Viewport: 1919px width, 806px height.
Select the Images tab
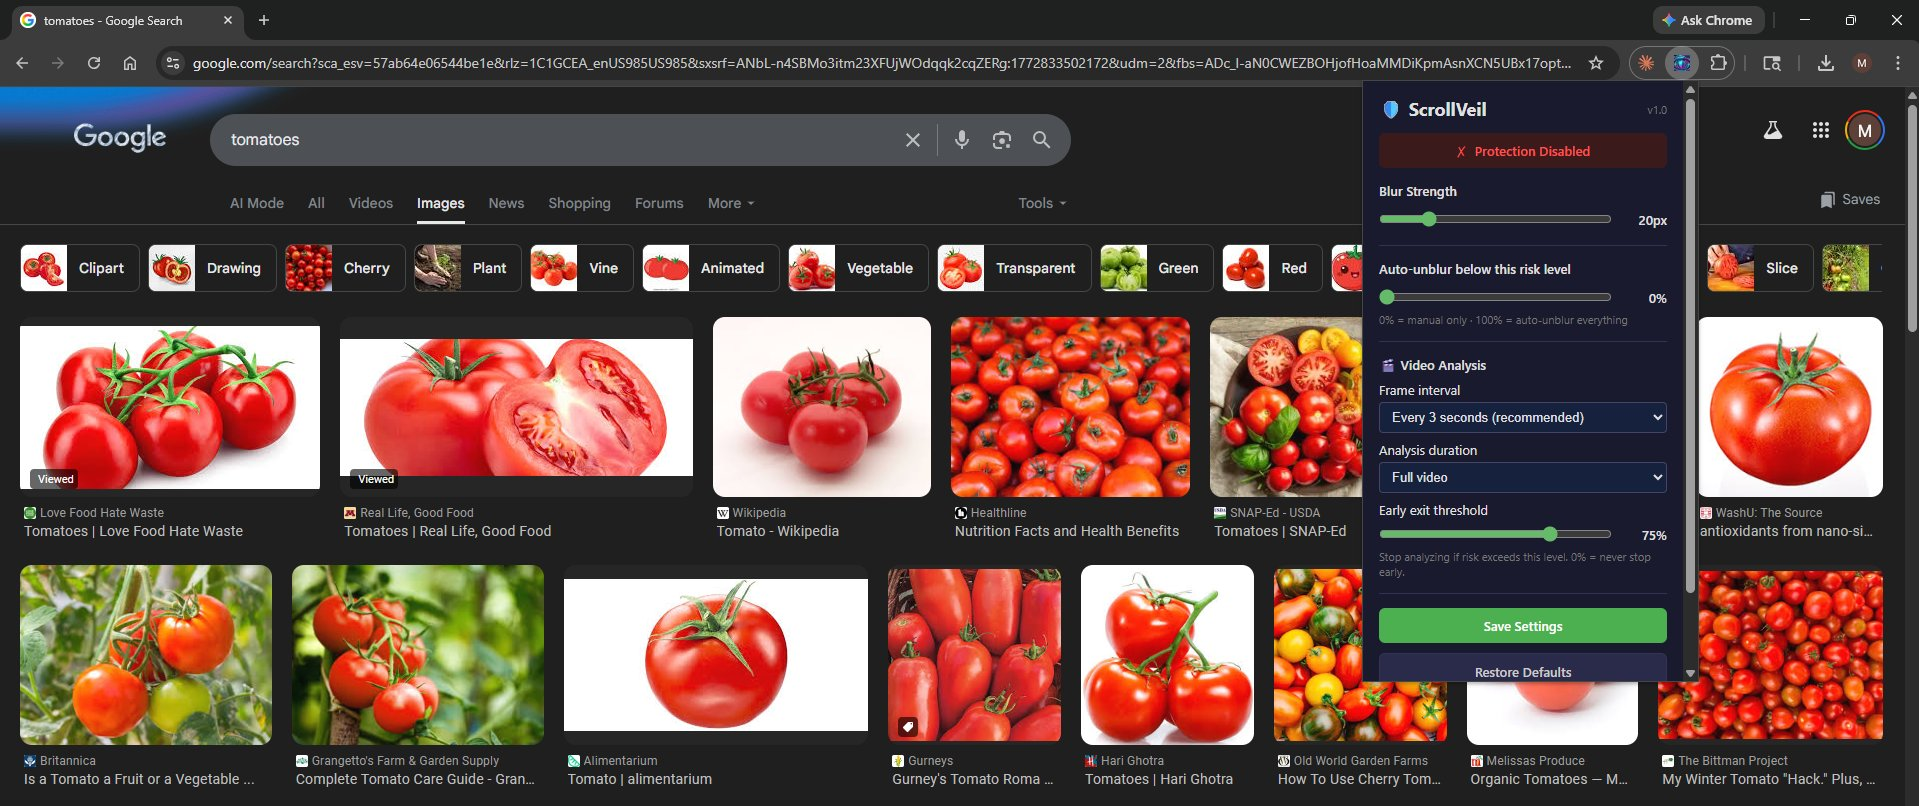(441, 203)
